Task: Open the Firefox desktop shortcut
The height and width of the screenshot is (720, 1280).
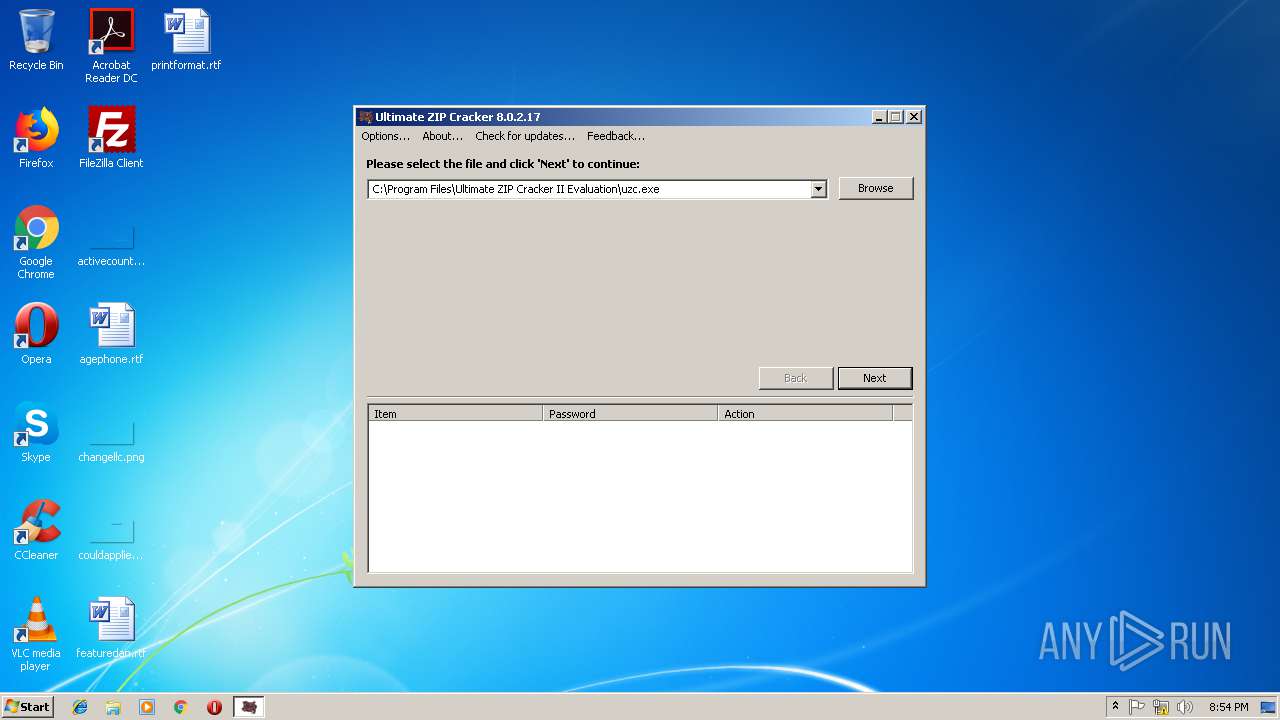Action: pyautogui.click(x=36, y=138)
